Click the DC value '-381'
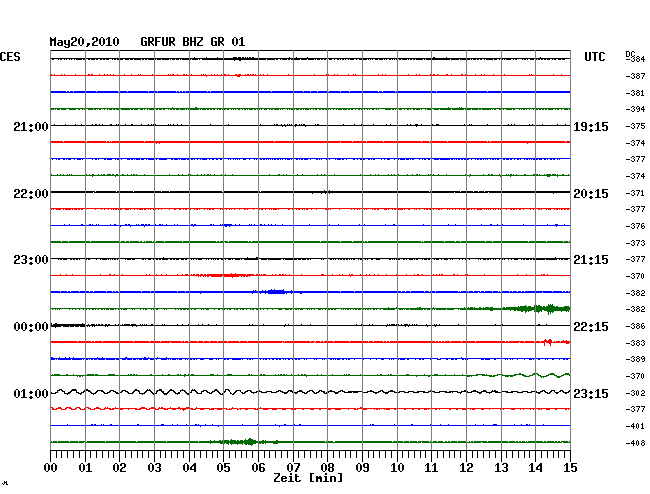 pos(635,93)
